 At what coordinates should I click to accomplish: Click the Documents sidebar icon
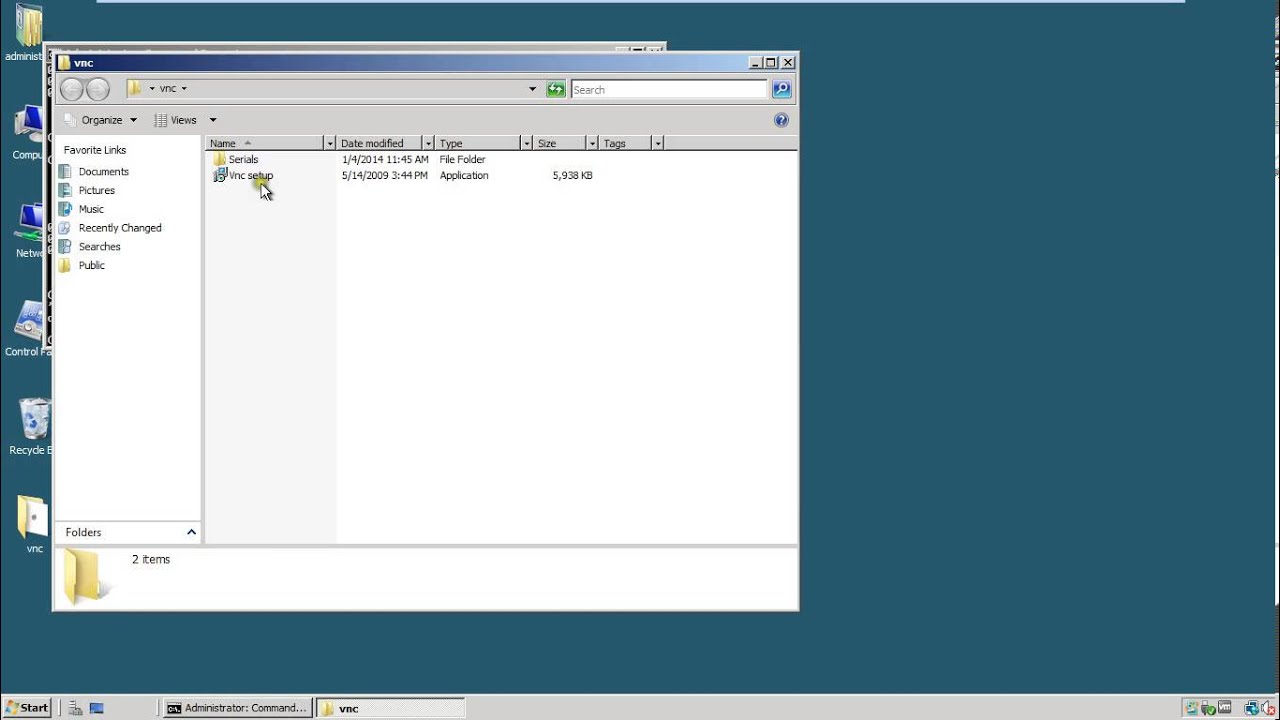click(65, 172)
